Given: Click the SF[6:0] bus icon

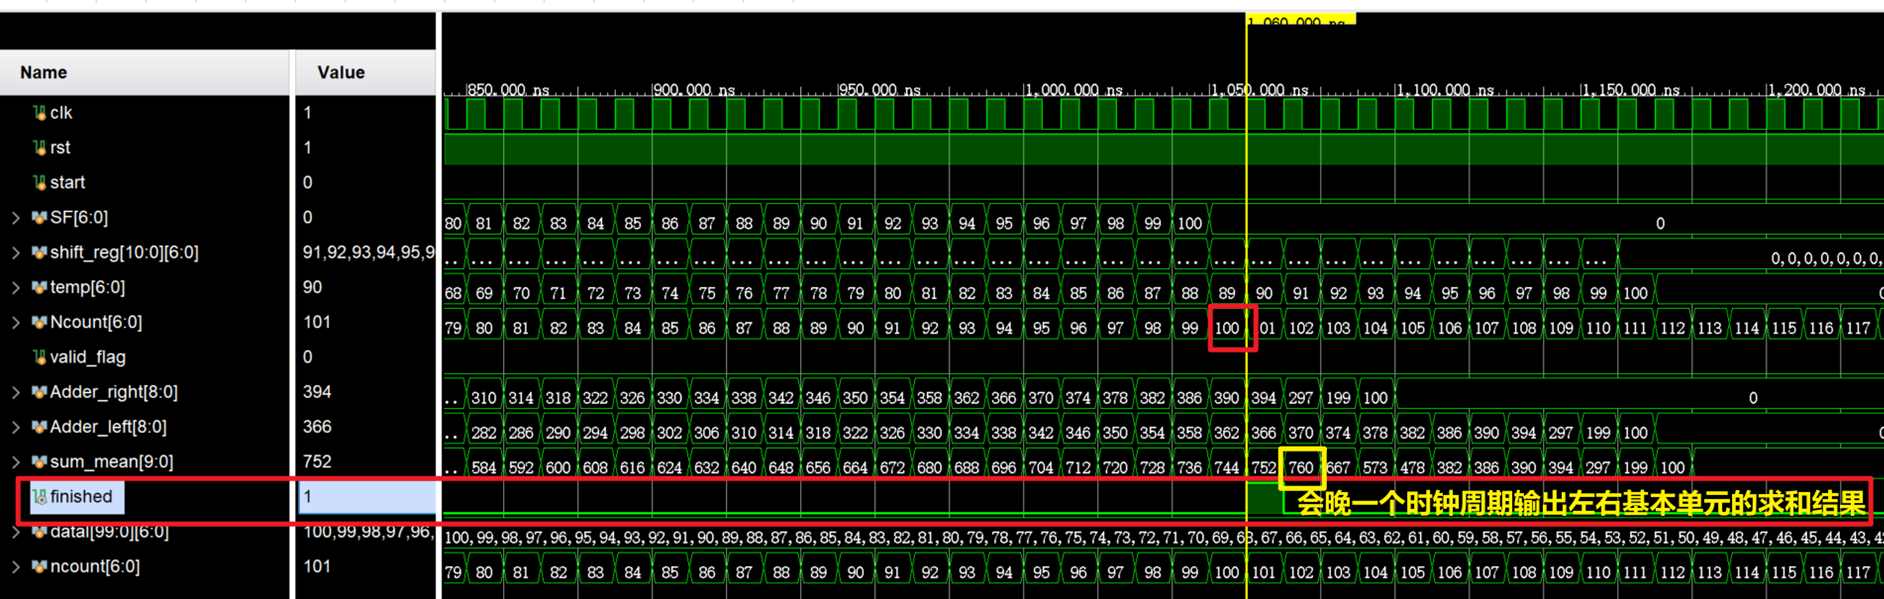Looking at the screenshot, I should 39,218.
